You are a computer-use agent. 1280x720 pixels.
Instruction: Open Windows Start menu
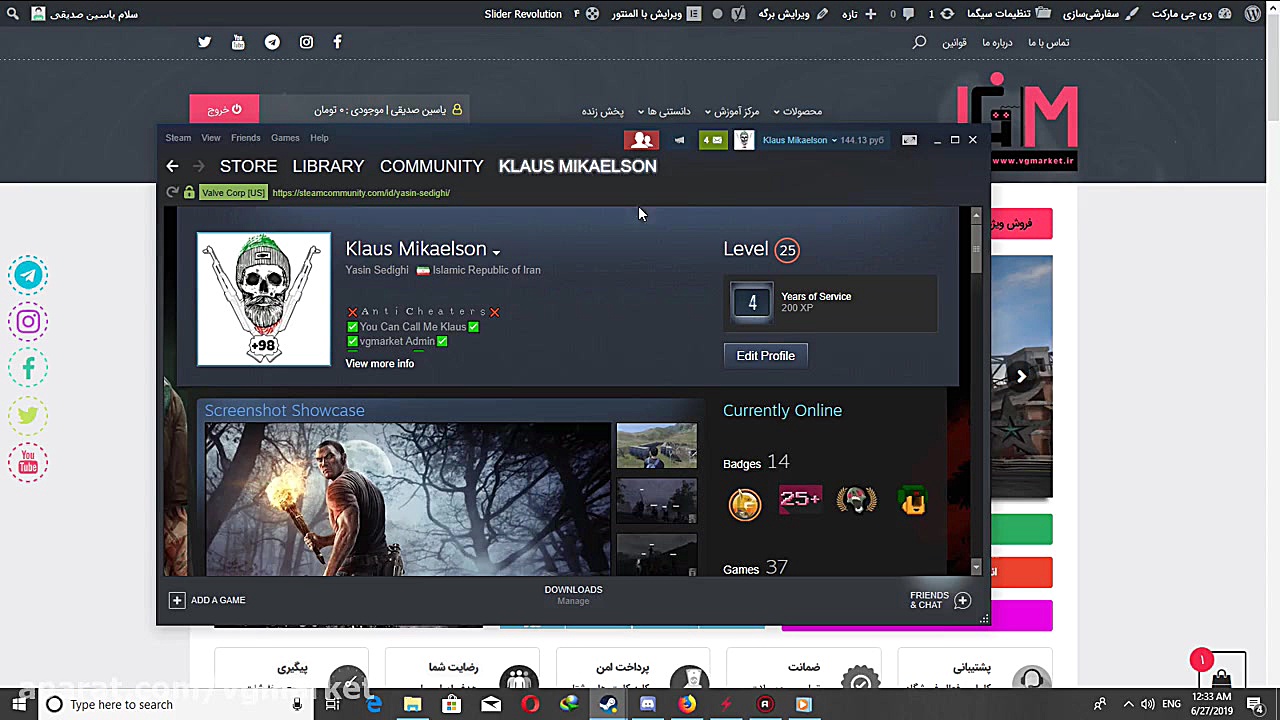[x=19, y=704]
